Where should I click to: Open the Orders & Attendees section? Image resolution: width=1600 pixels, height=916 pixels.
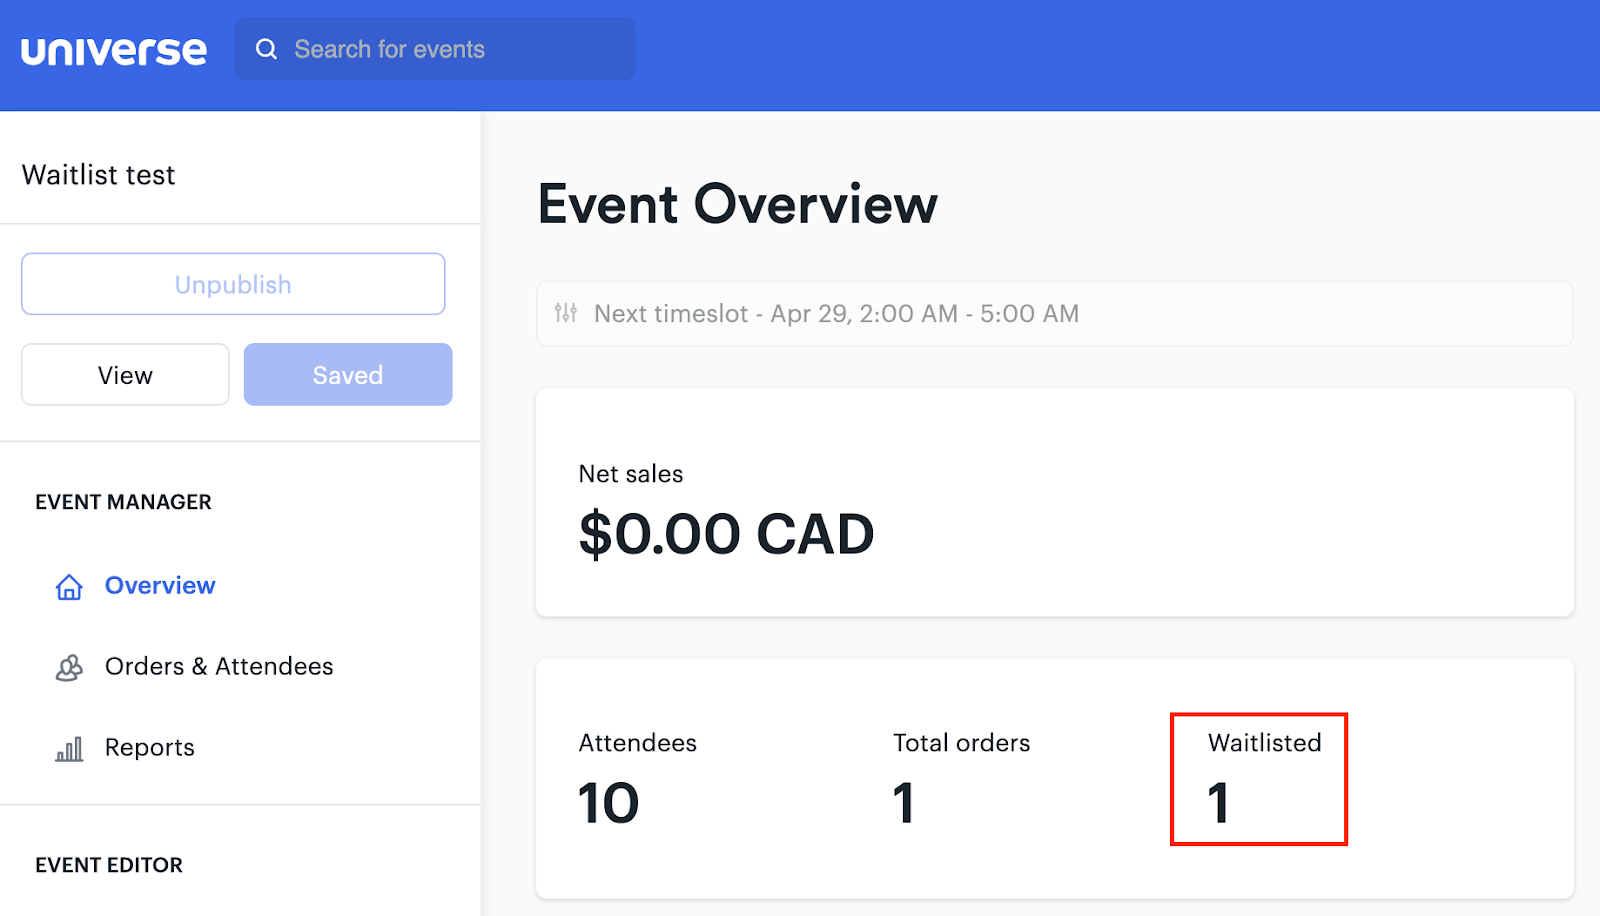pyautogui.click(x=218, y=666)
